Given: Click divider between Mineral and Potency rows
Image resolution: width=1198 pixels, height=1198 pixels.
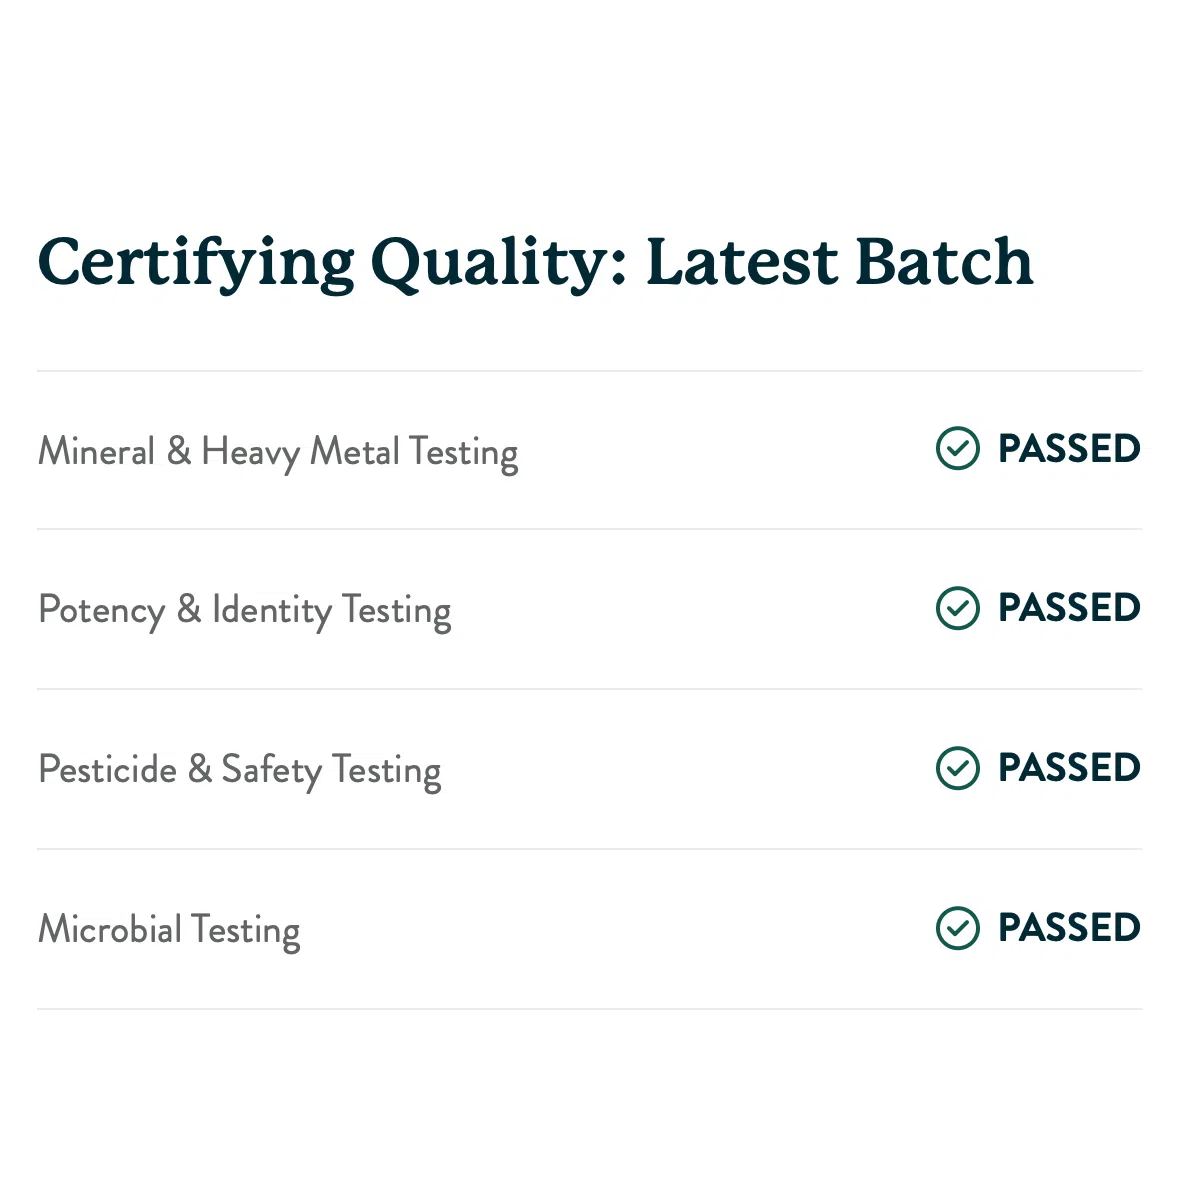Looking at the screenshot, I should click(x=590, y=529).
